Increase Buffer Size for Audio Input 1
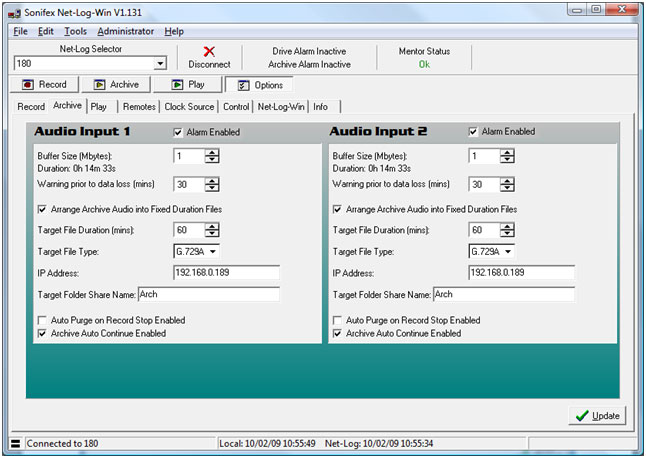The height and width of the screenshot is (458, 646). click(212, 152)
